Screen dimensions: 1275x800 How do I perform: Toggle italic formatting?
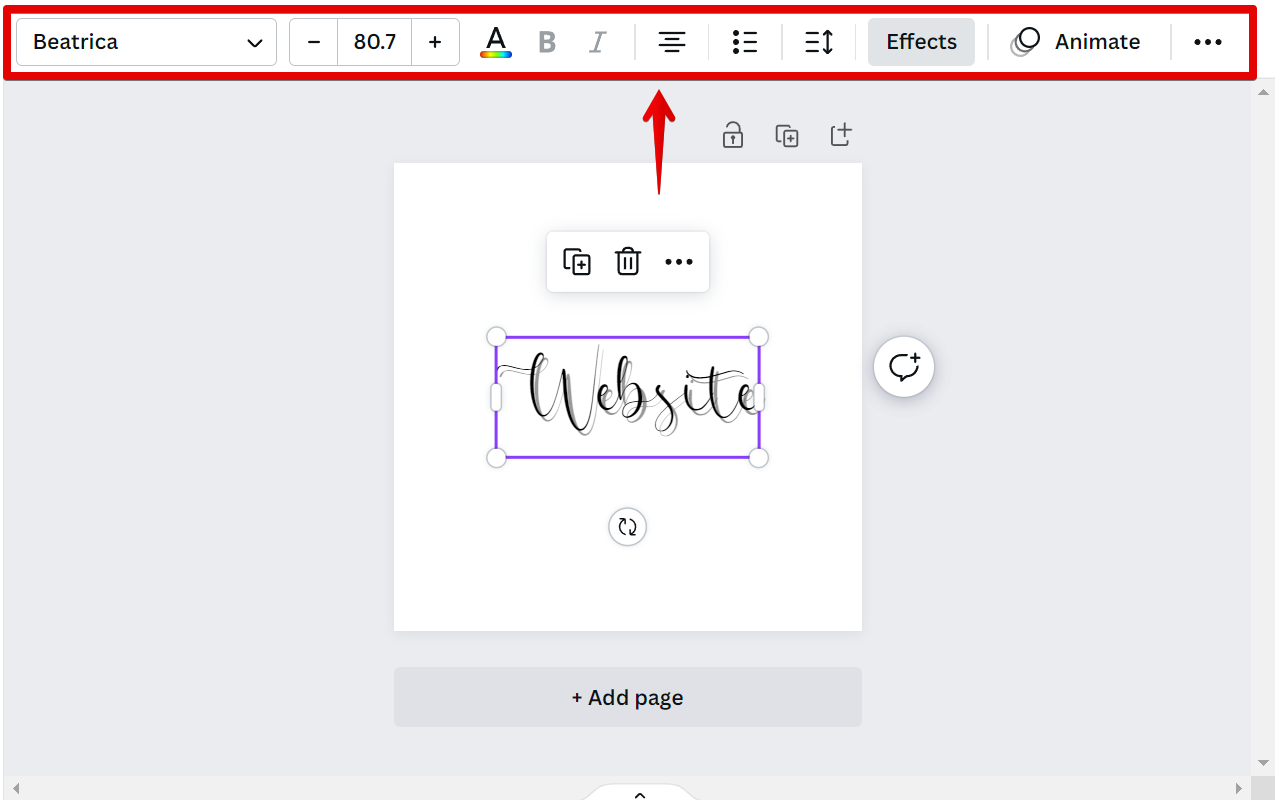click(597, 42)
